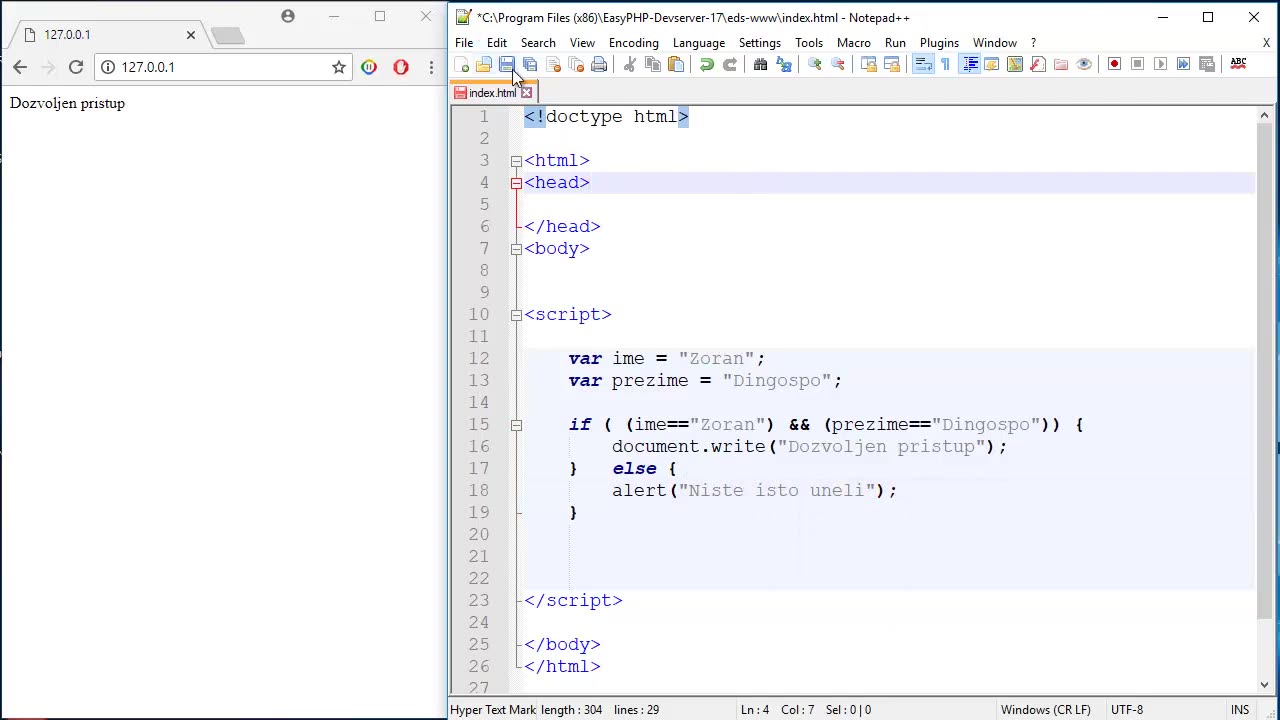Click the Stop recording macro icon

tap(1137, 64)
